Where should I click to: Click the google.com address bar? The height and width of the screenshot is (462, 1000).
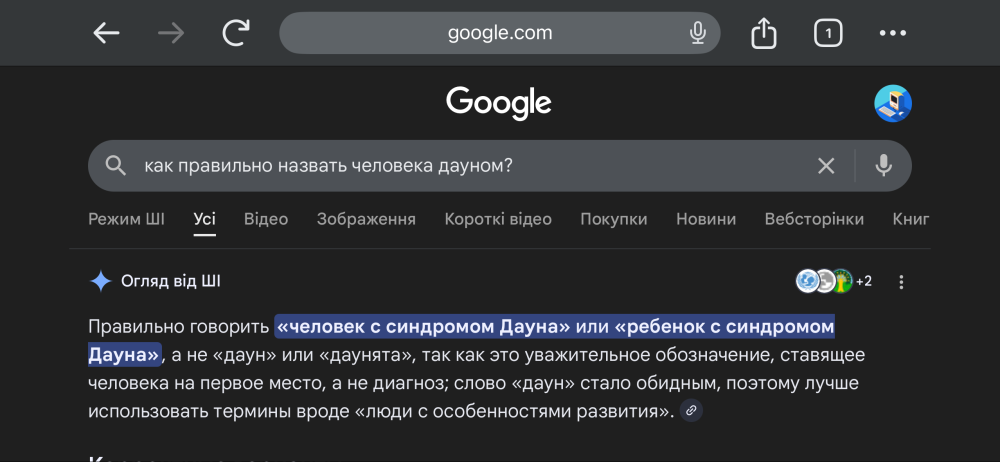click(x=500, y=33)
